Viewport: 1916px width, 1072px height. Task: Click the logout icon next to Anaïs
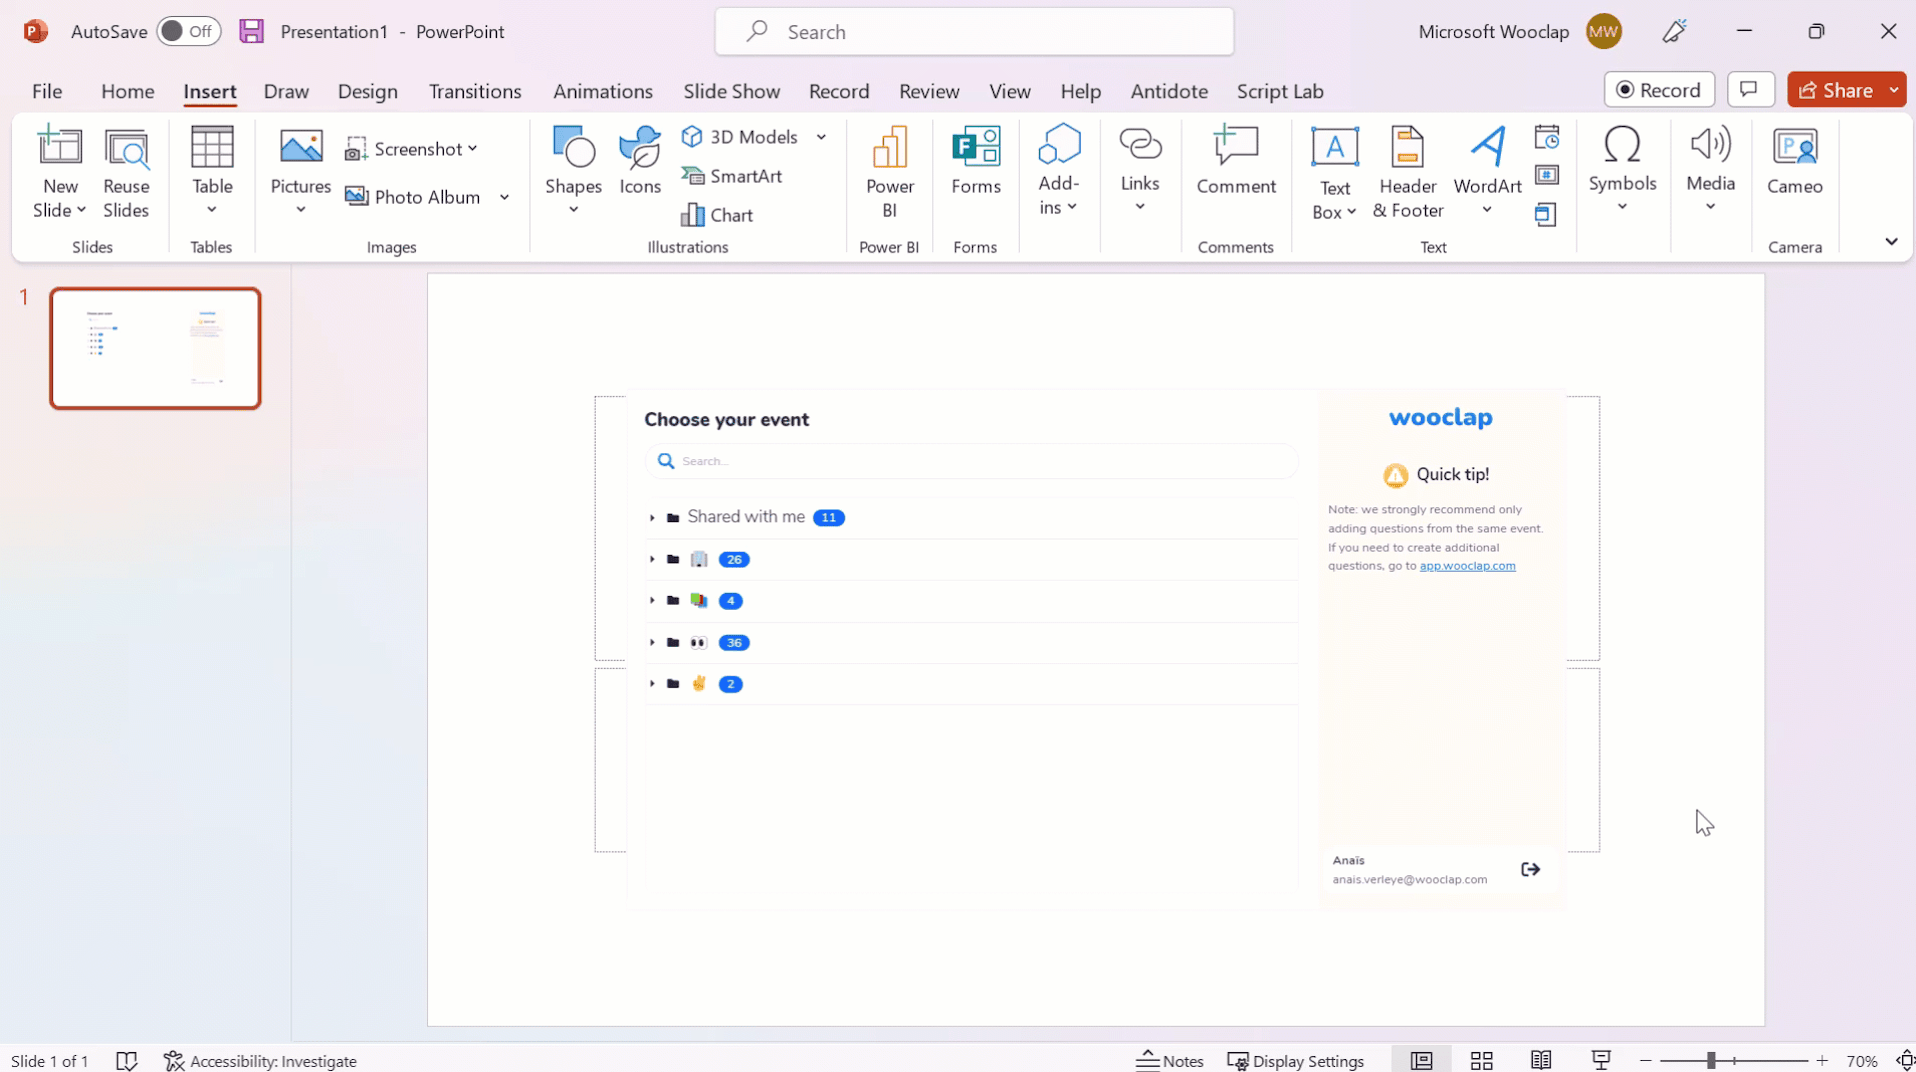[x=1530, y=869]
